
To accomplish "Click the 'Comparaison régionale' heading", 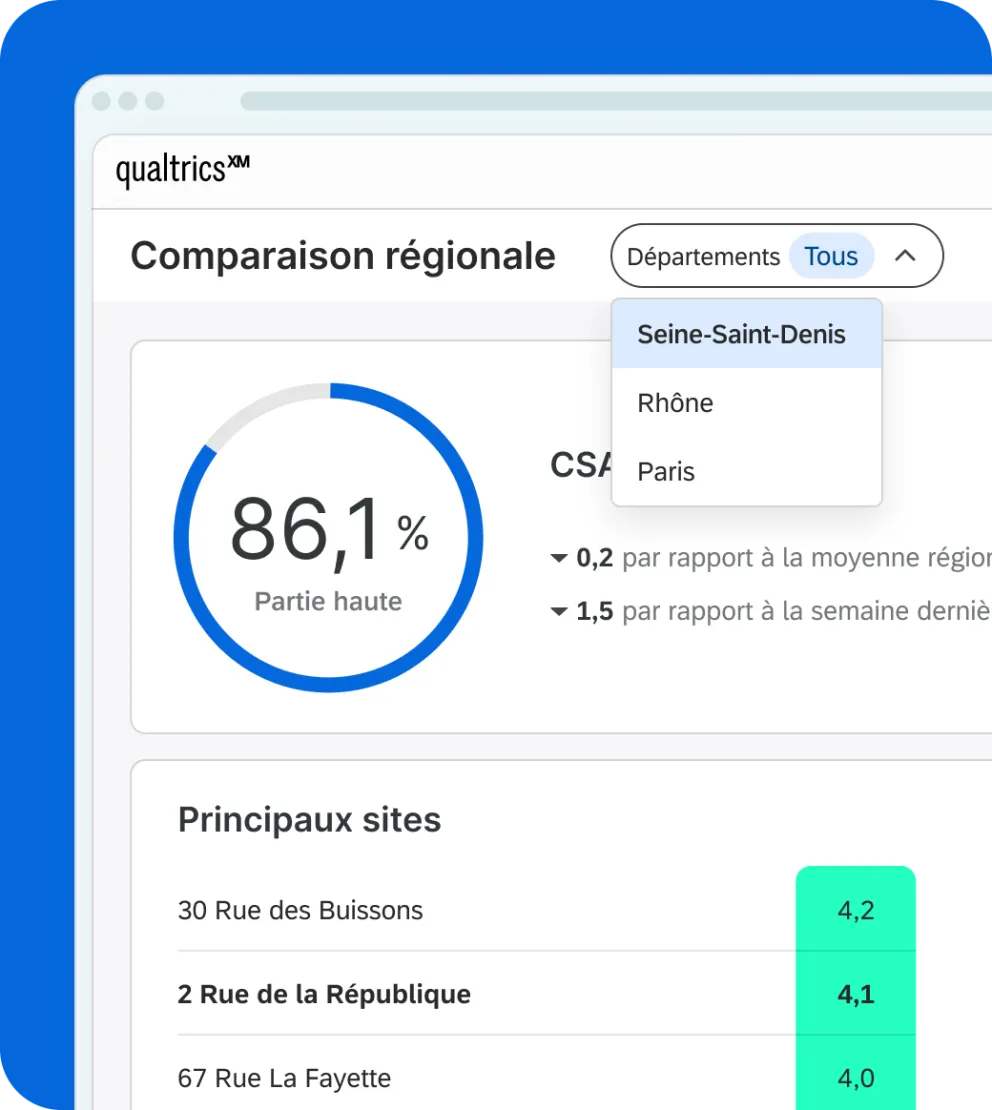I will point(343,256).
